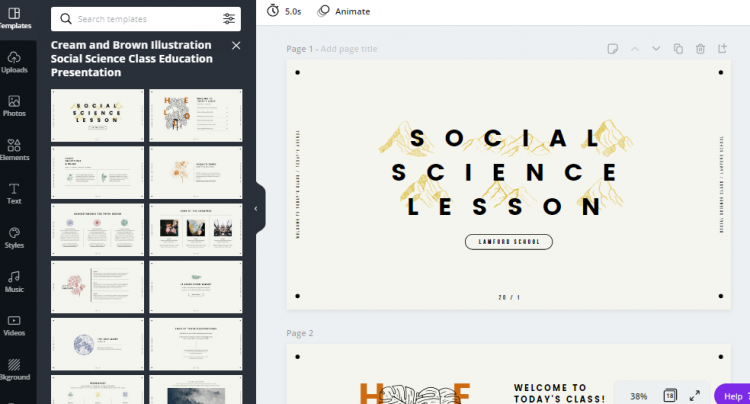
Task: Open the Elements sidebar panel
Action: tap(15, 149)
